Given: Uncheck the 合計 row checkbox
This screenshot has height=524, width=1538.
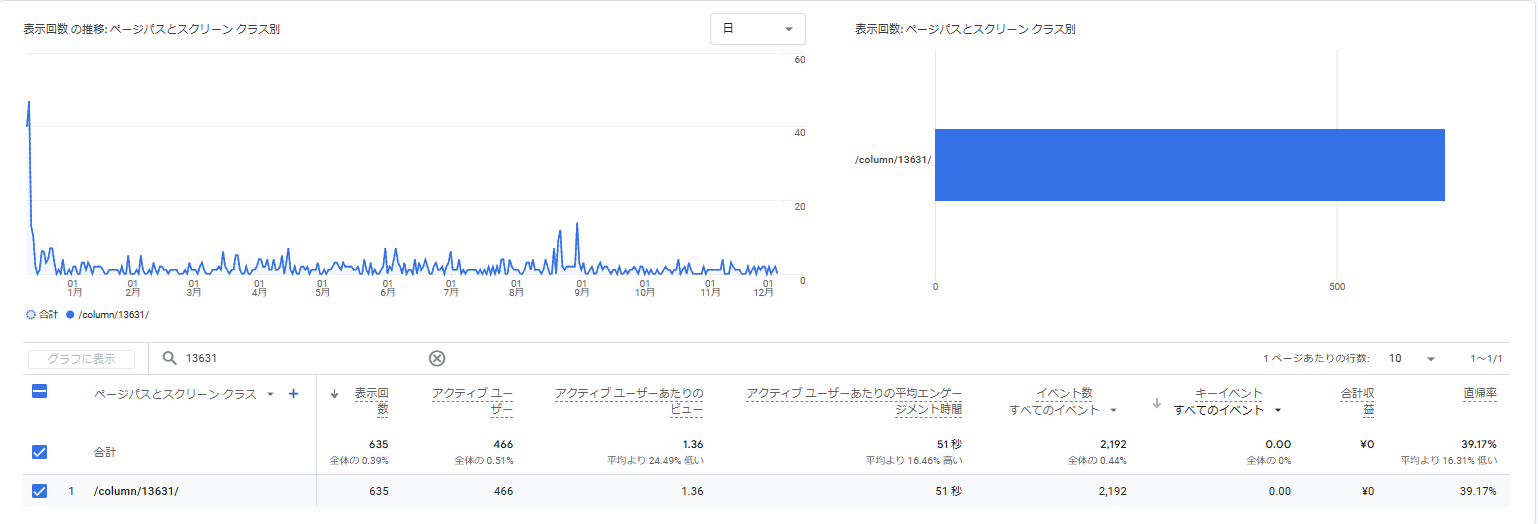Looking at the screenshot, I should coord(40,452).
